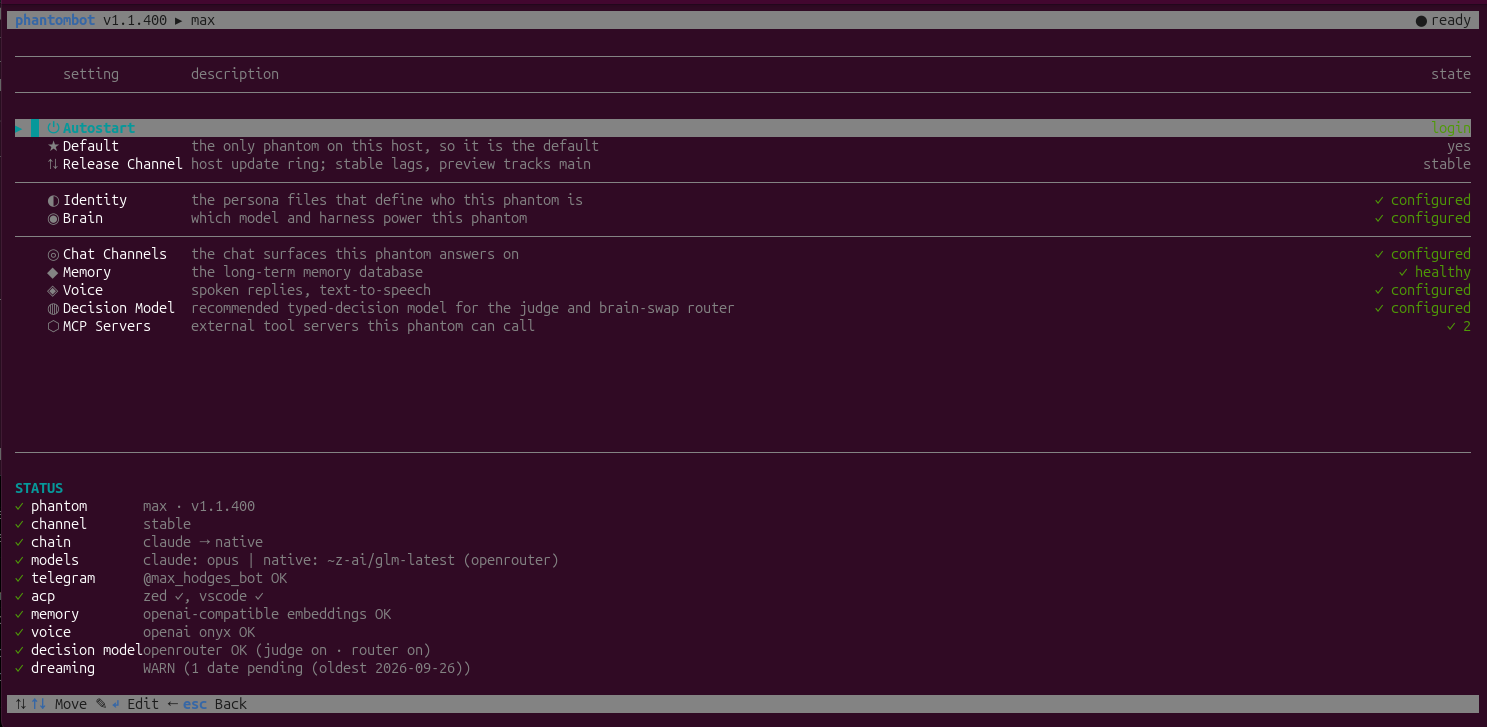Image resolution: width=1487 pixels, height=727 pixels.
Task: Click the '2' state for MCP Servers
Action: point(1467,326)
